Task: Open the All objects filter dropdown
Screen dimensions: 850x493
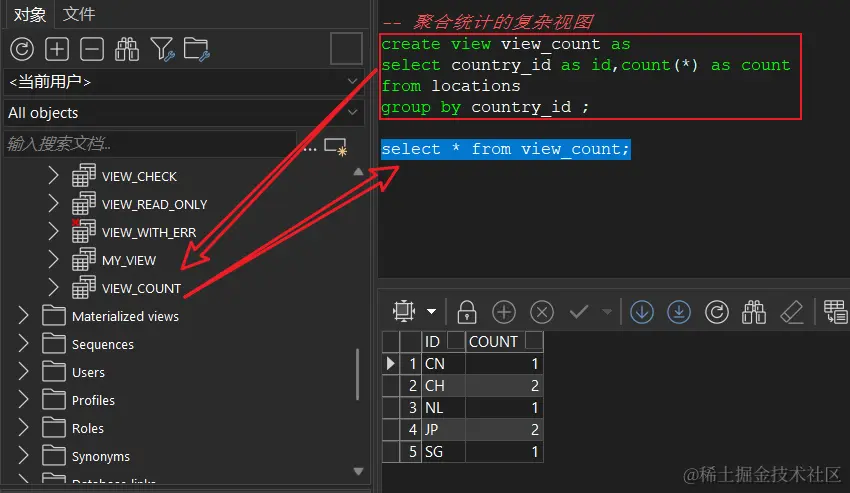Action: point(184,113)
